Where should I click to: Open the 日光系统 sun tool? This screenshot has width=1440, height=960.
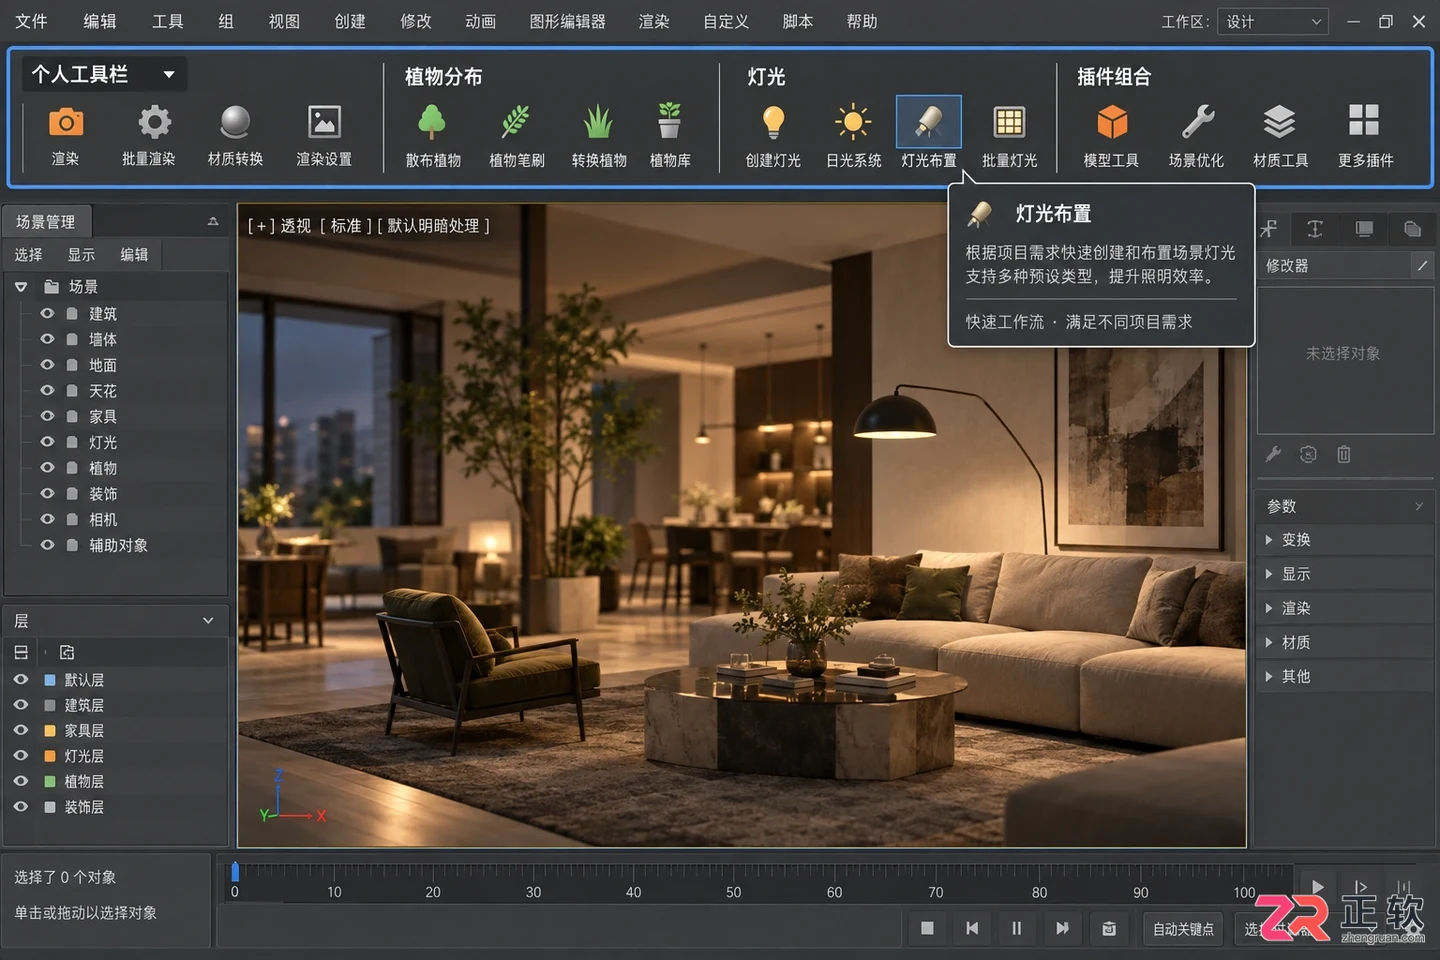[853, 122]
